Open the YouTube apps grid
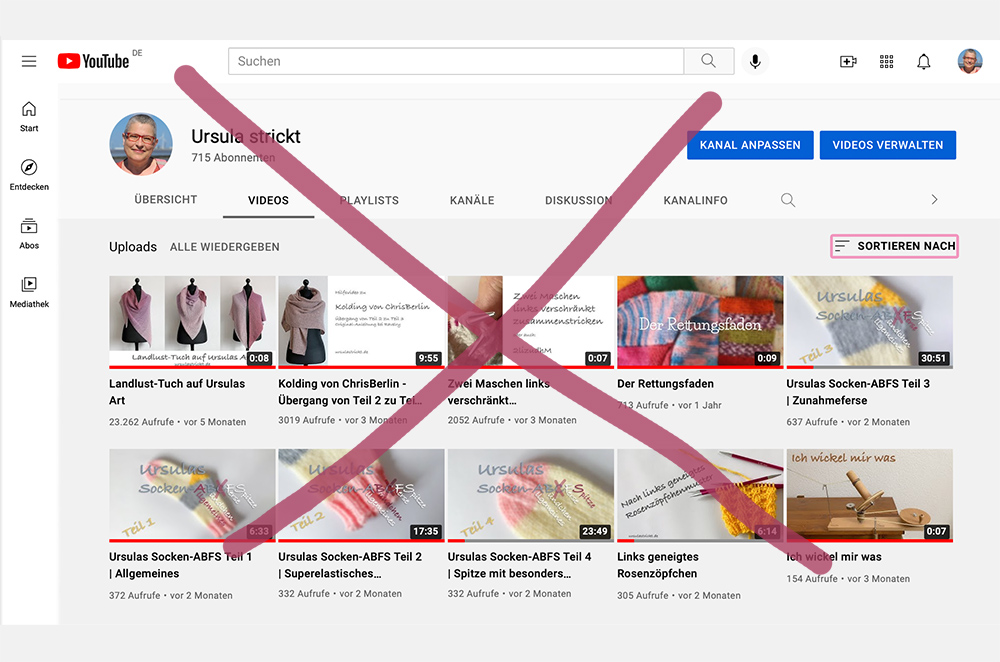Viewport: 1000px width, 662px height. [886, 61]
